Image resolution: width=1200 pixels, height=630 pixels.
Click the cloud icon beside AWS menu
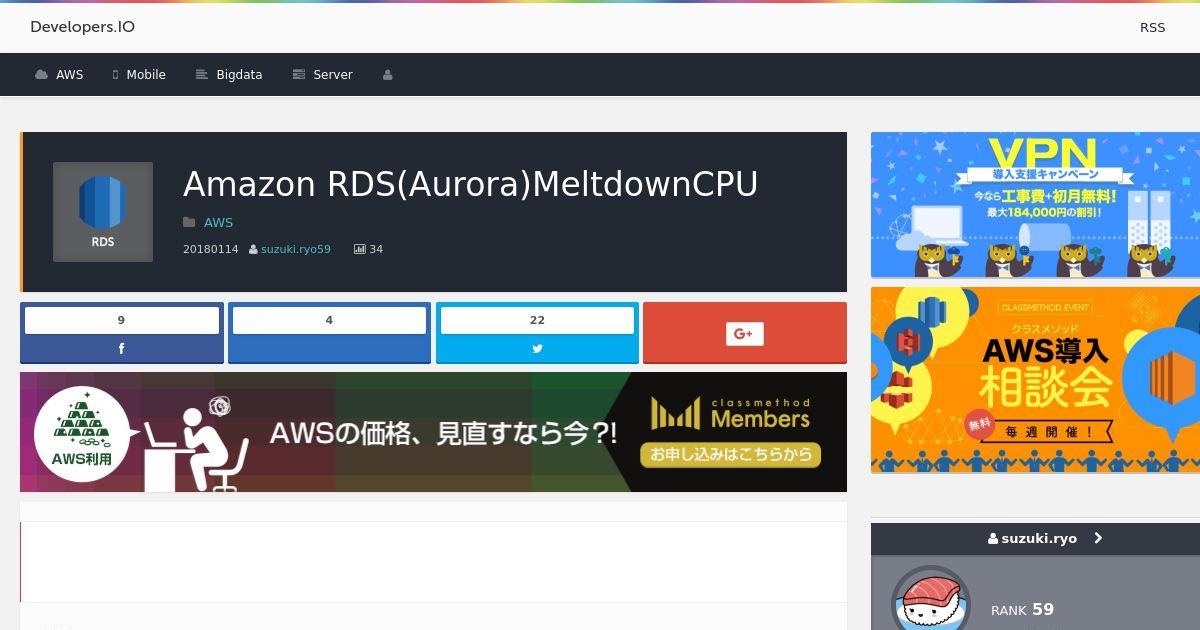pyautogui.click(x=41, y=75)
